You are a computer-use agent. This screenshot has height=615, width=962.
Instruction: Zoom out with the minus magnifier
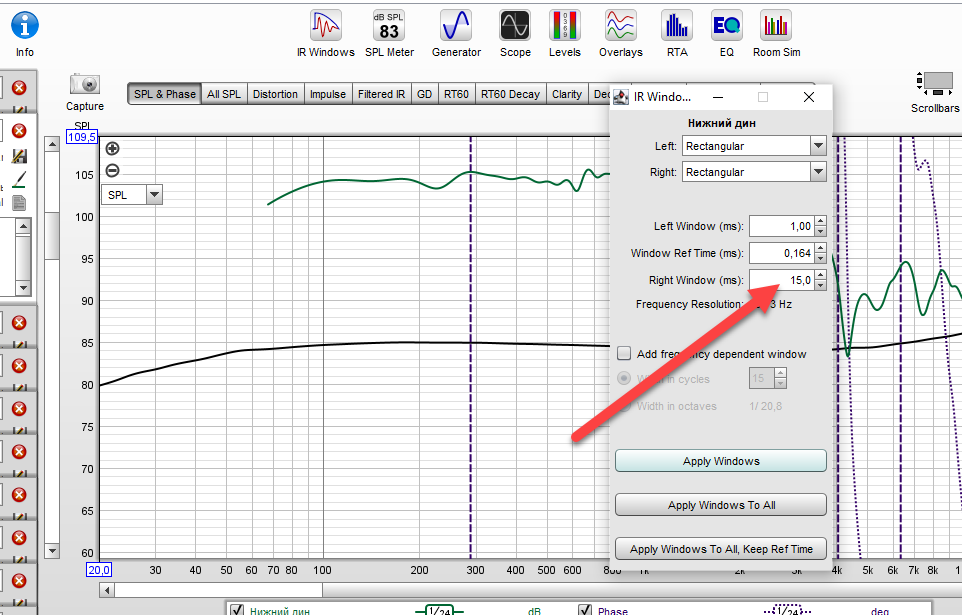pos(112,171)
